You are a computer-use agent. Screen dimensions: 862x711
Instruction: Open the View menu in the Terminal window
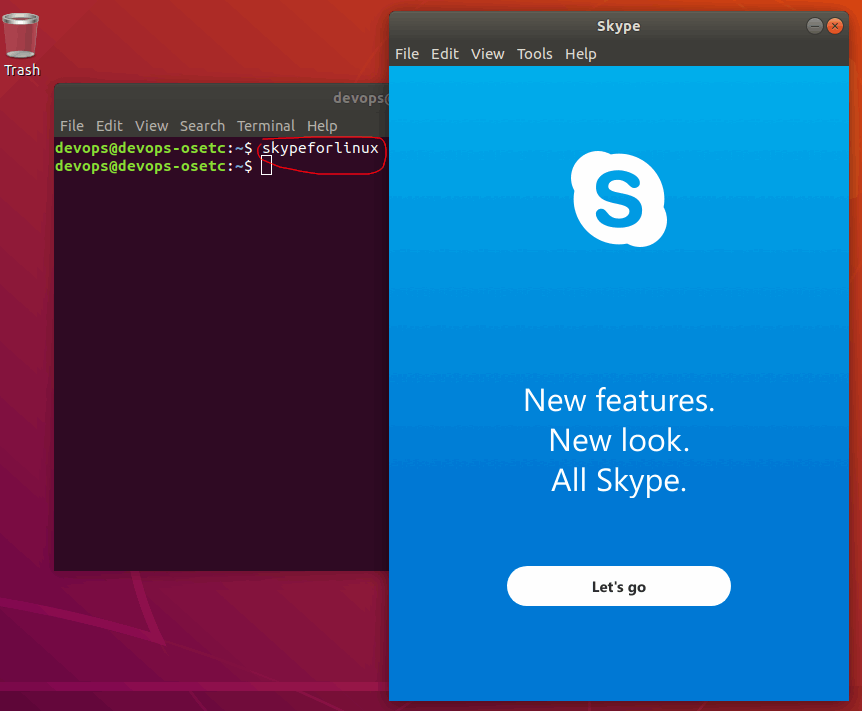tap(152, 126)
